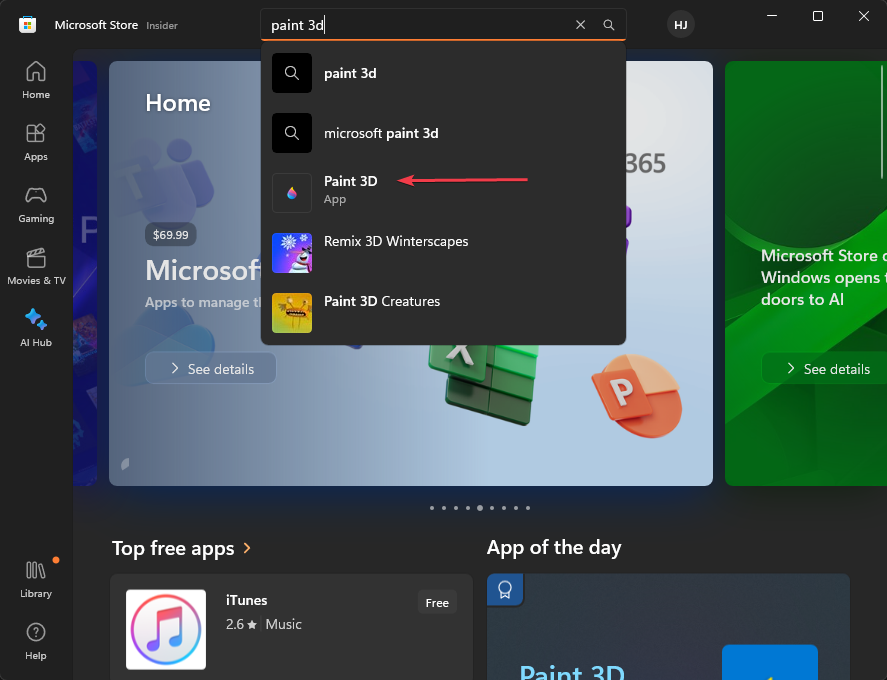Image resolution: width=887 pixels, height=680 pixels.
Task: Choose the Paint 3D Creatures result
Action: click(x=444, y=313)
